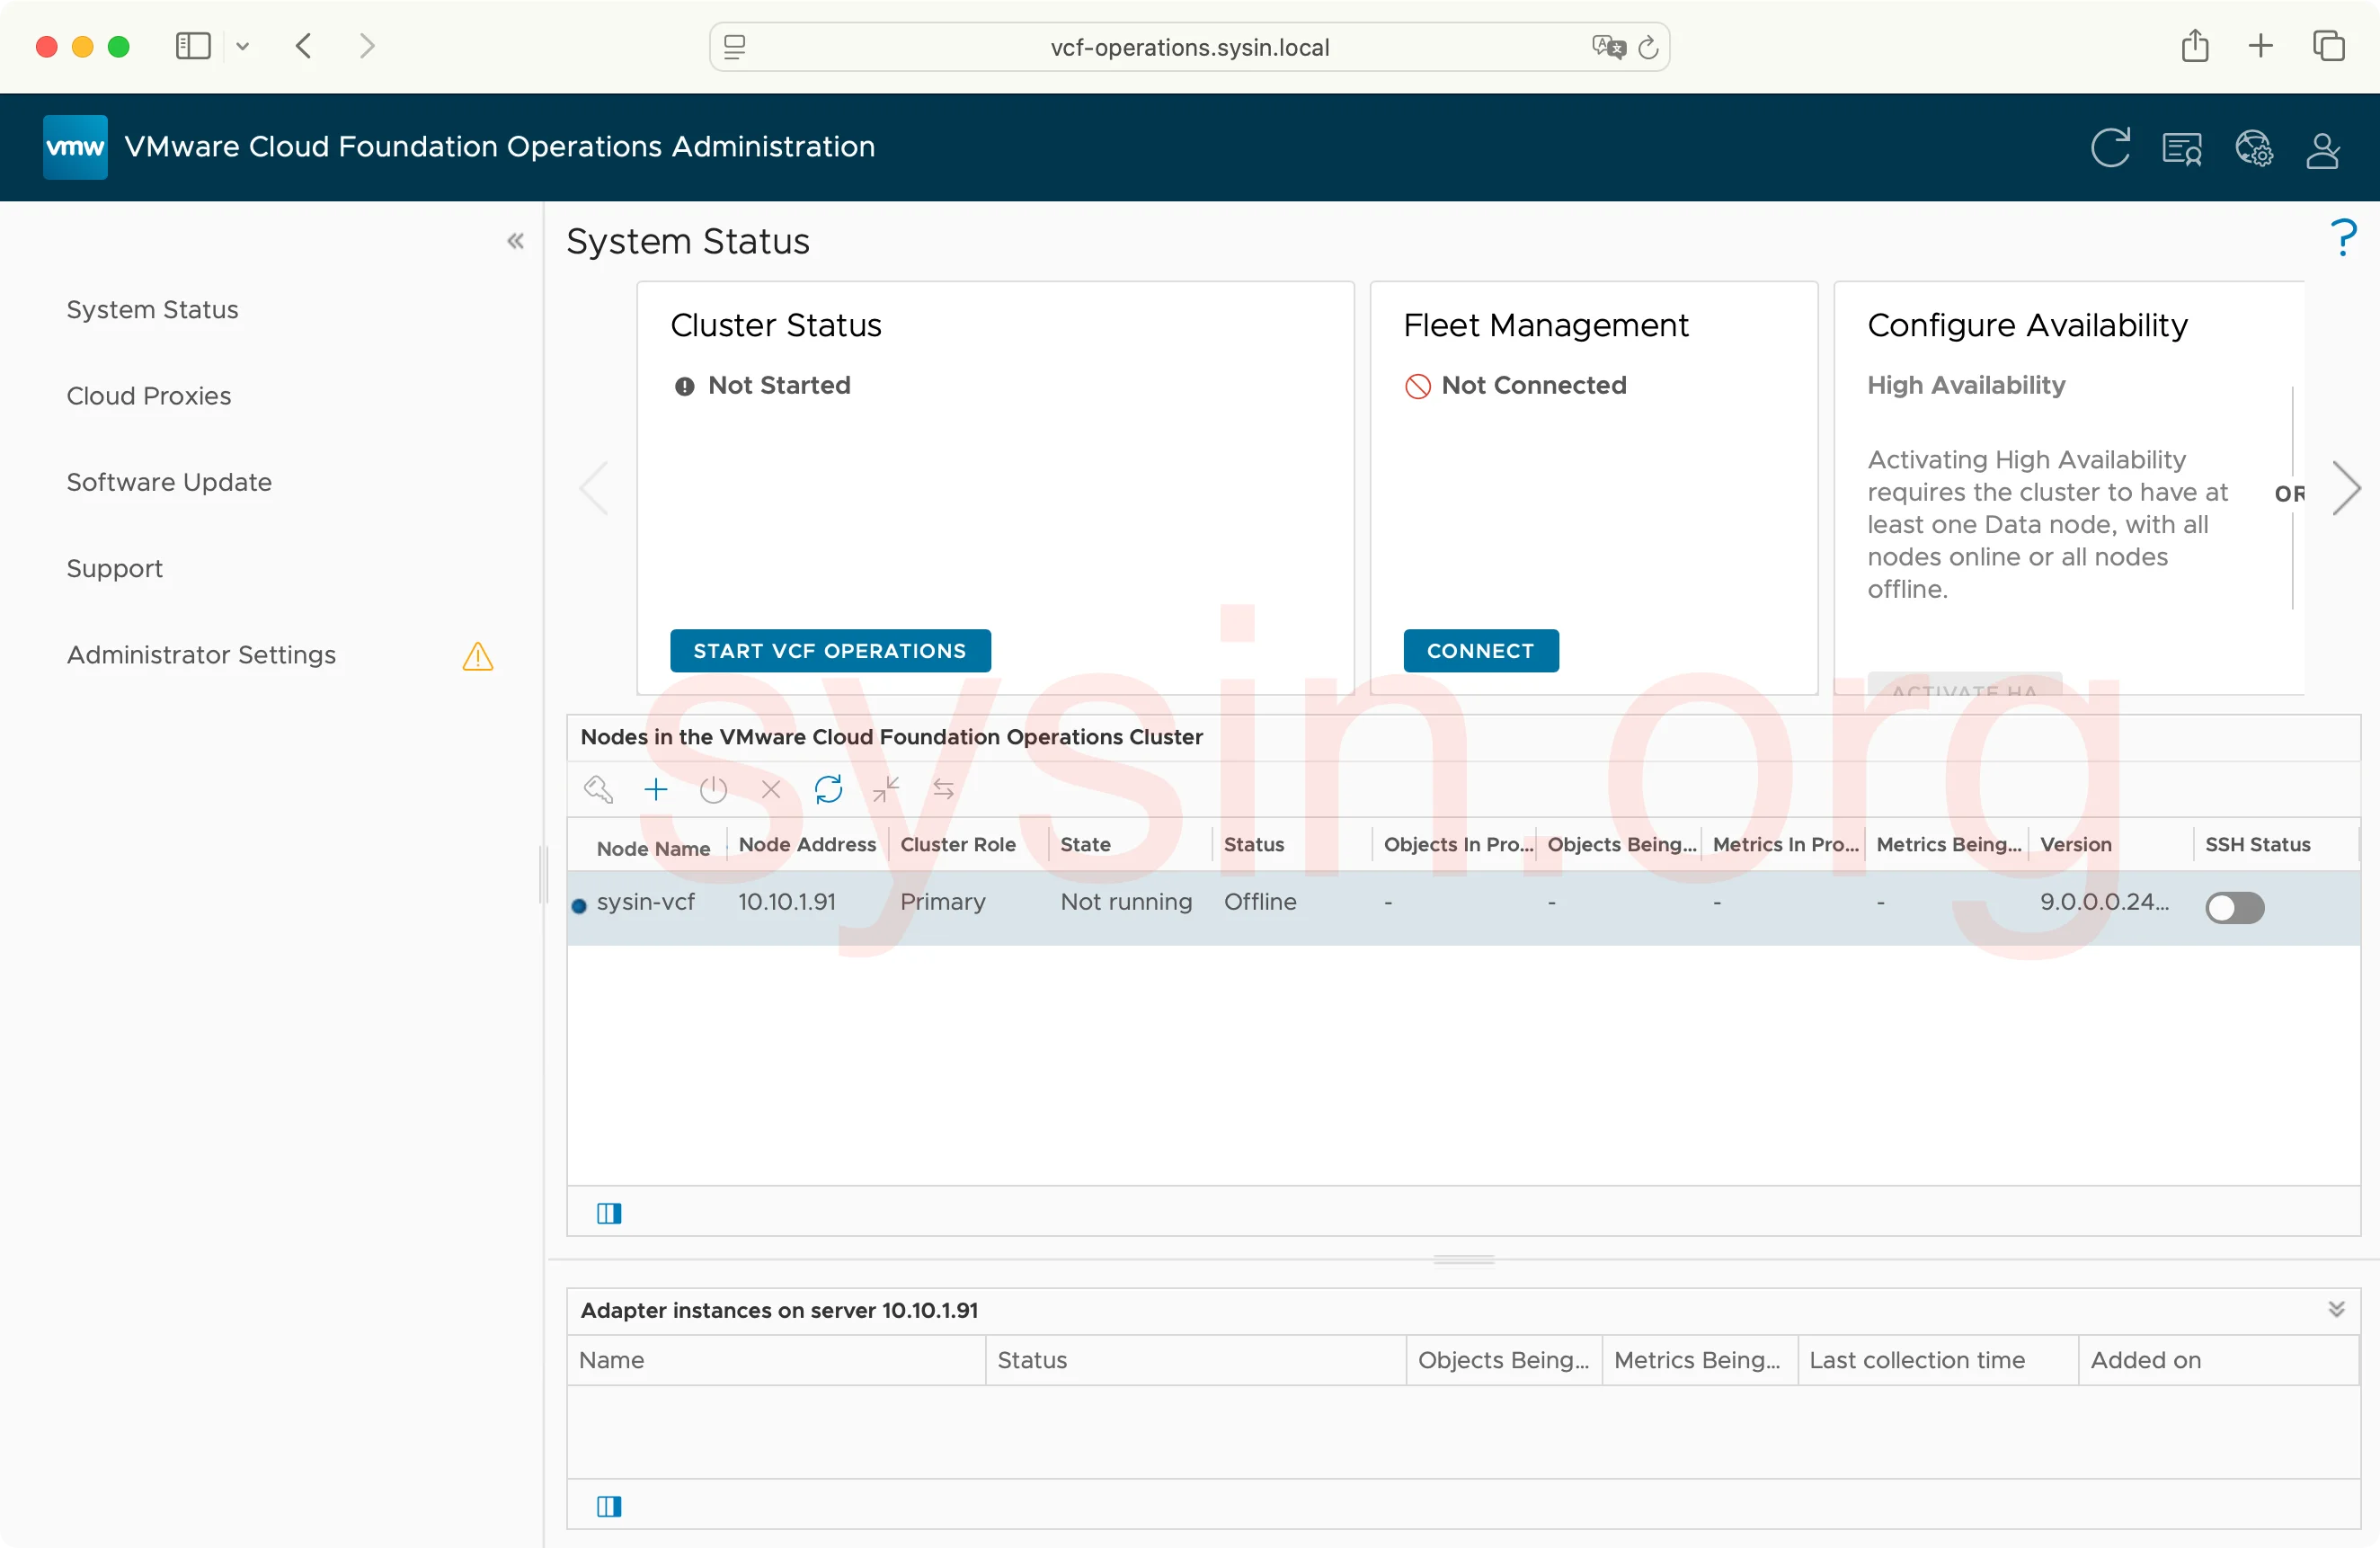Image resolution: width=2380 pixels, height=1548 pixels.
Task: Click the blue question mark help icon
Action: pyautogui.click(x=2343, y=238)
